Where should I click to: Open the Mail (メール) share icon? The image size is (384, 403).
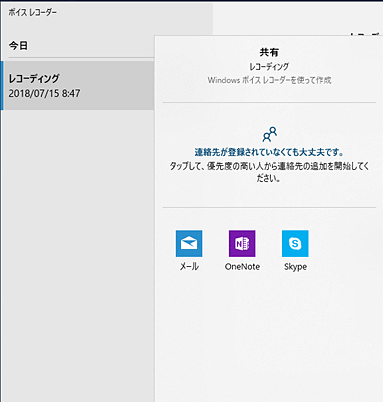click(189, 243)
